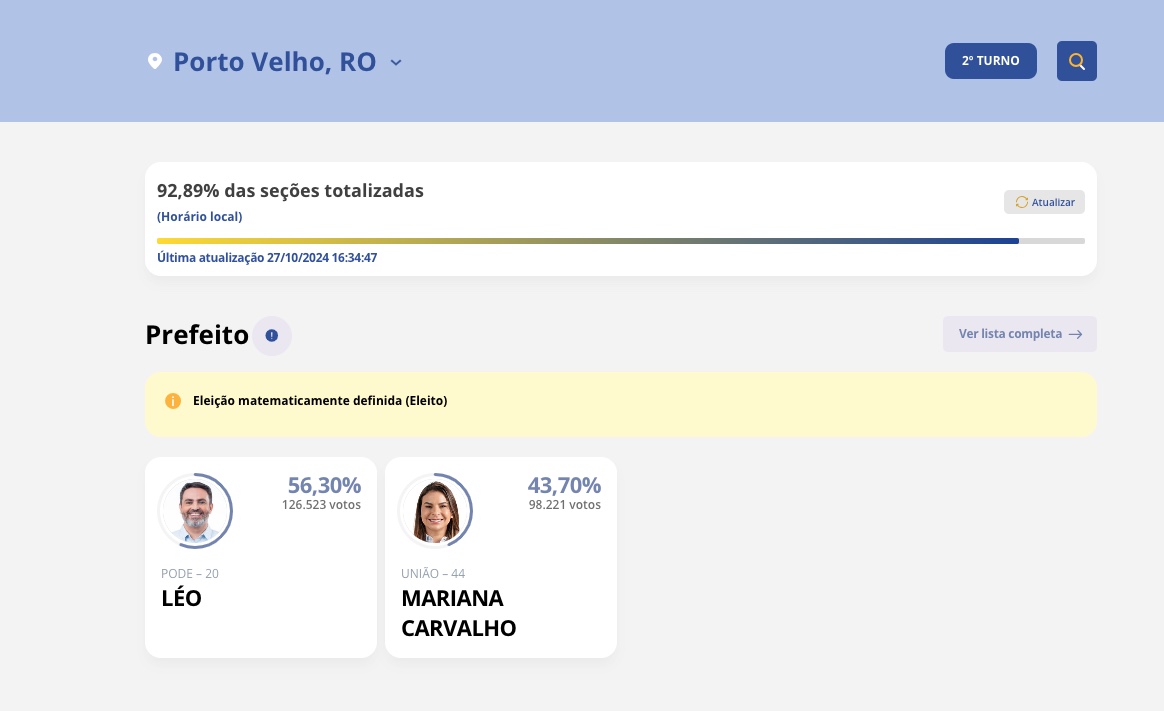Click the location pin icon
The height and width of the screenshot is (711, 1164).
point(155,62)
